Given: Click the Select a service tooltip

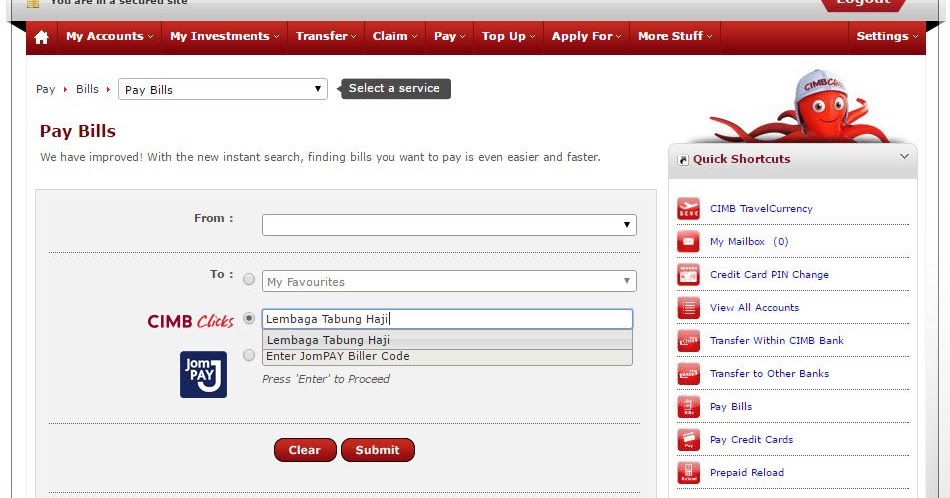Looking at the screenshot, I should click(394, 88).
